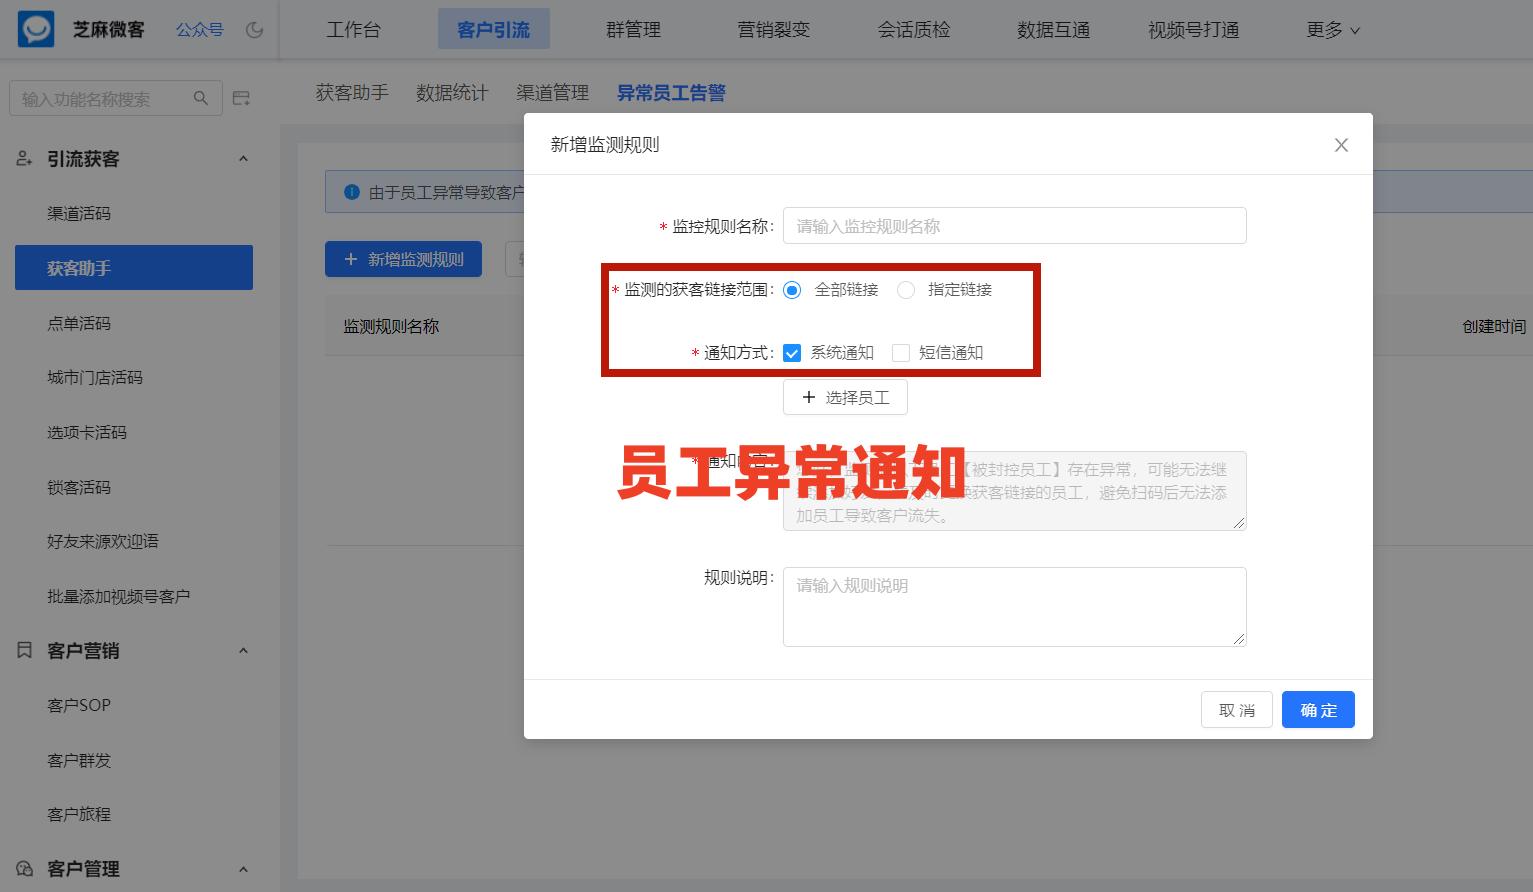Image resolution: width=1533 pixels, height=892 pixels.
Task: Toggle the dark mode moon icon in header
Action: click(x=255, y=29)
